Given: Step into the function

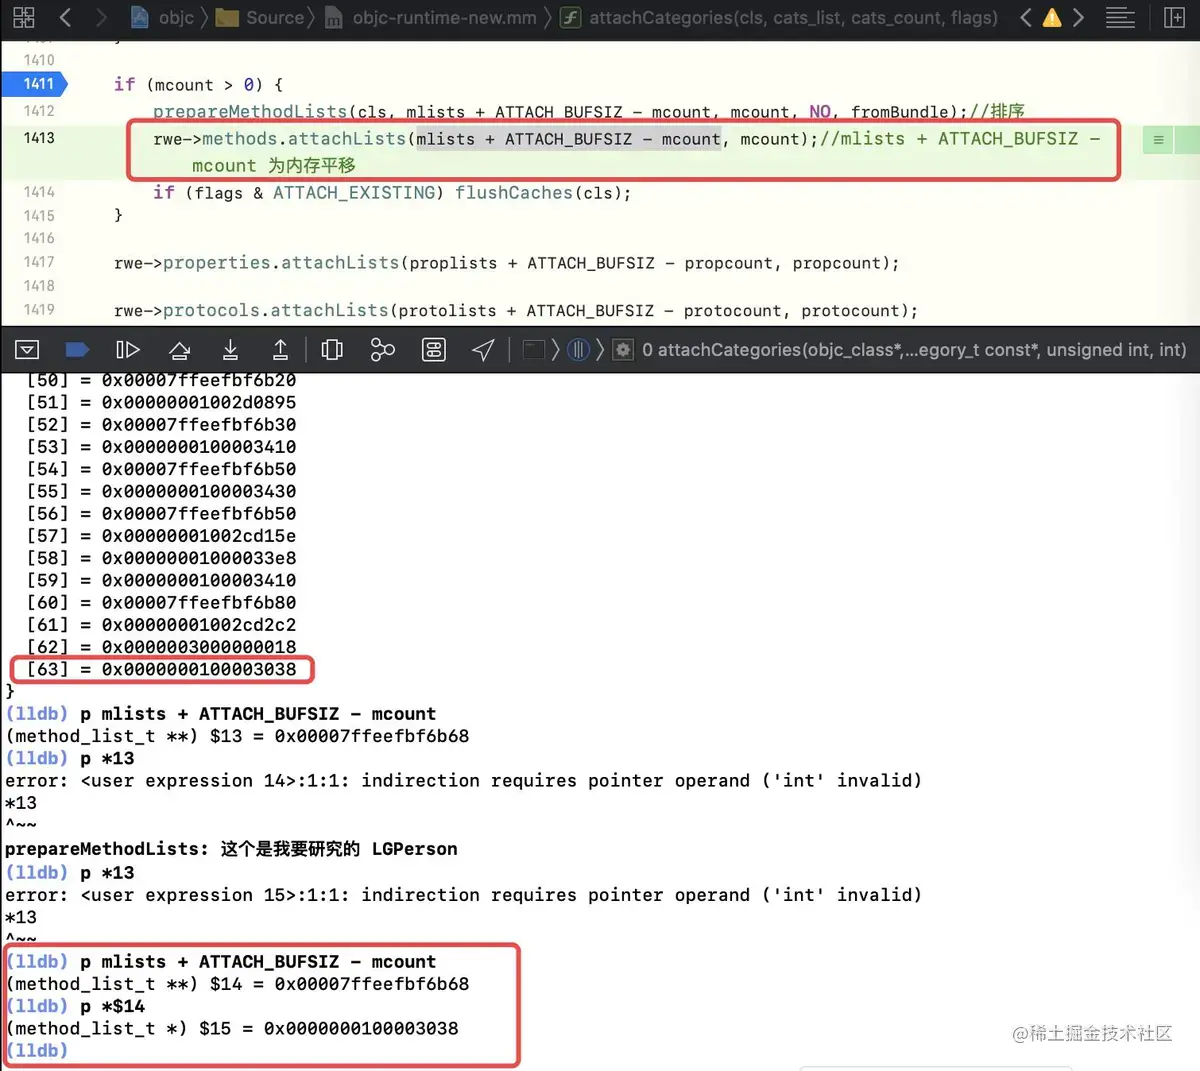Looking at the screenshot, I should click(230, 350).
